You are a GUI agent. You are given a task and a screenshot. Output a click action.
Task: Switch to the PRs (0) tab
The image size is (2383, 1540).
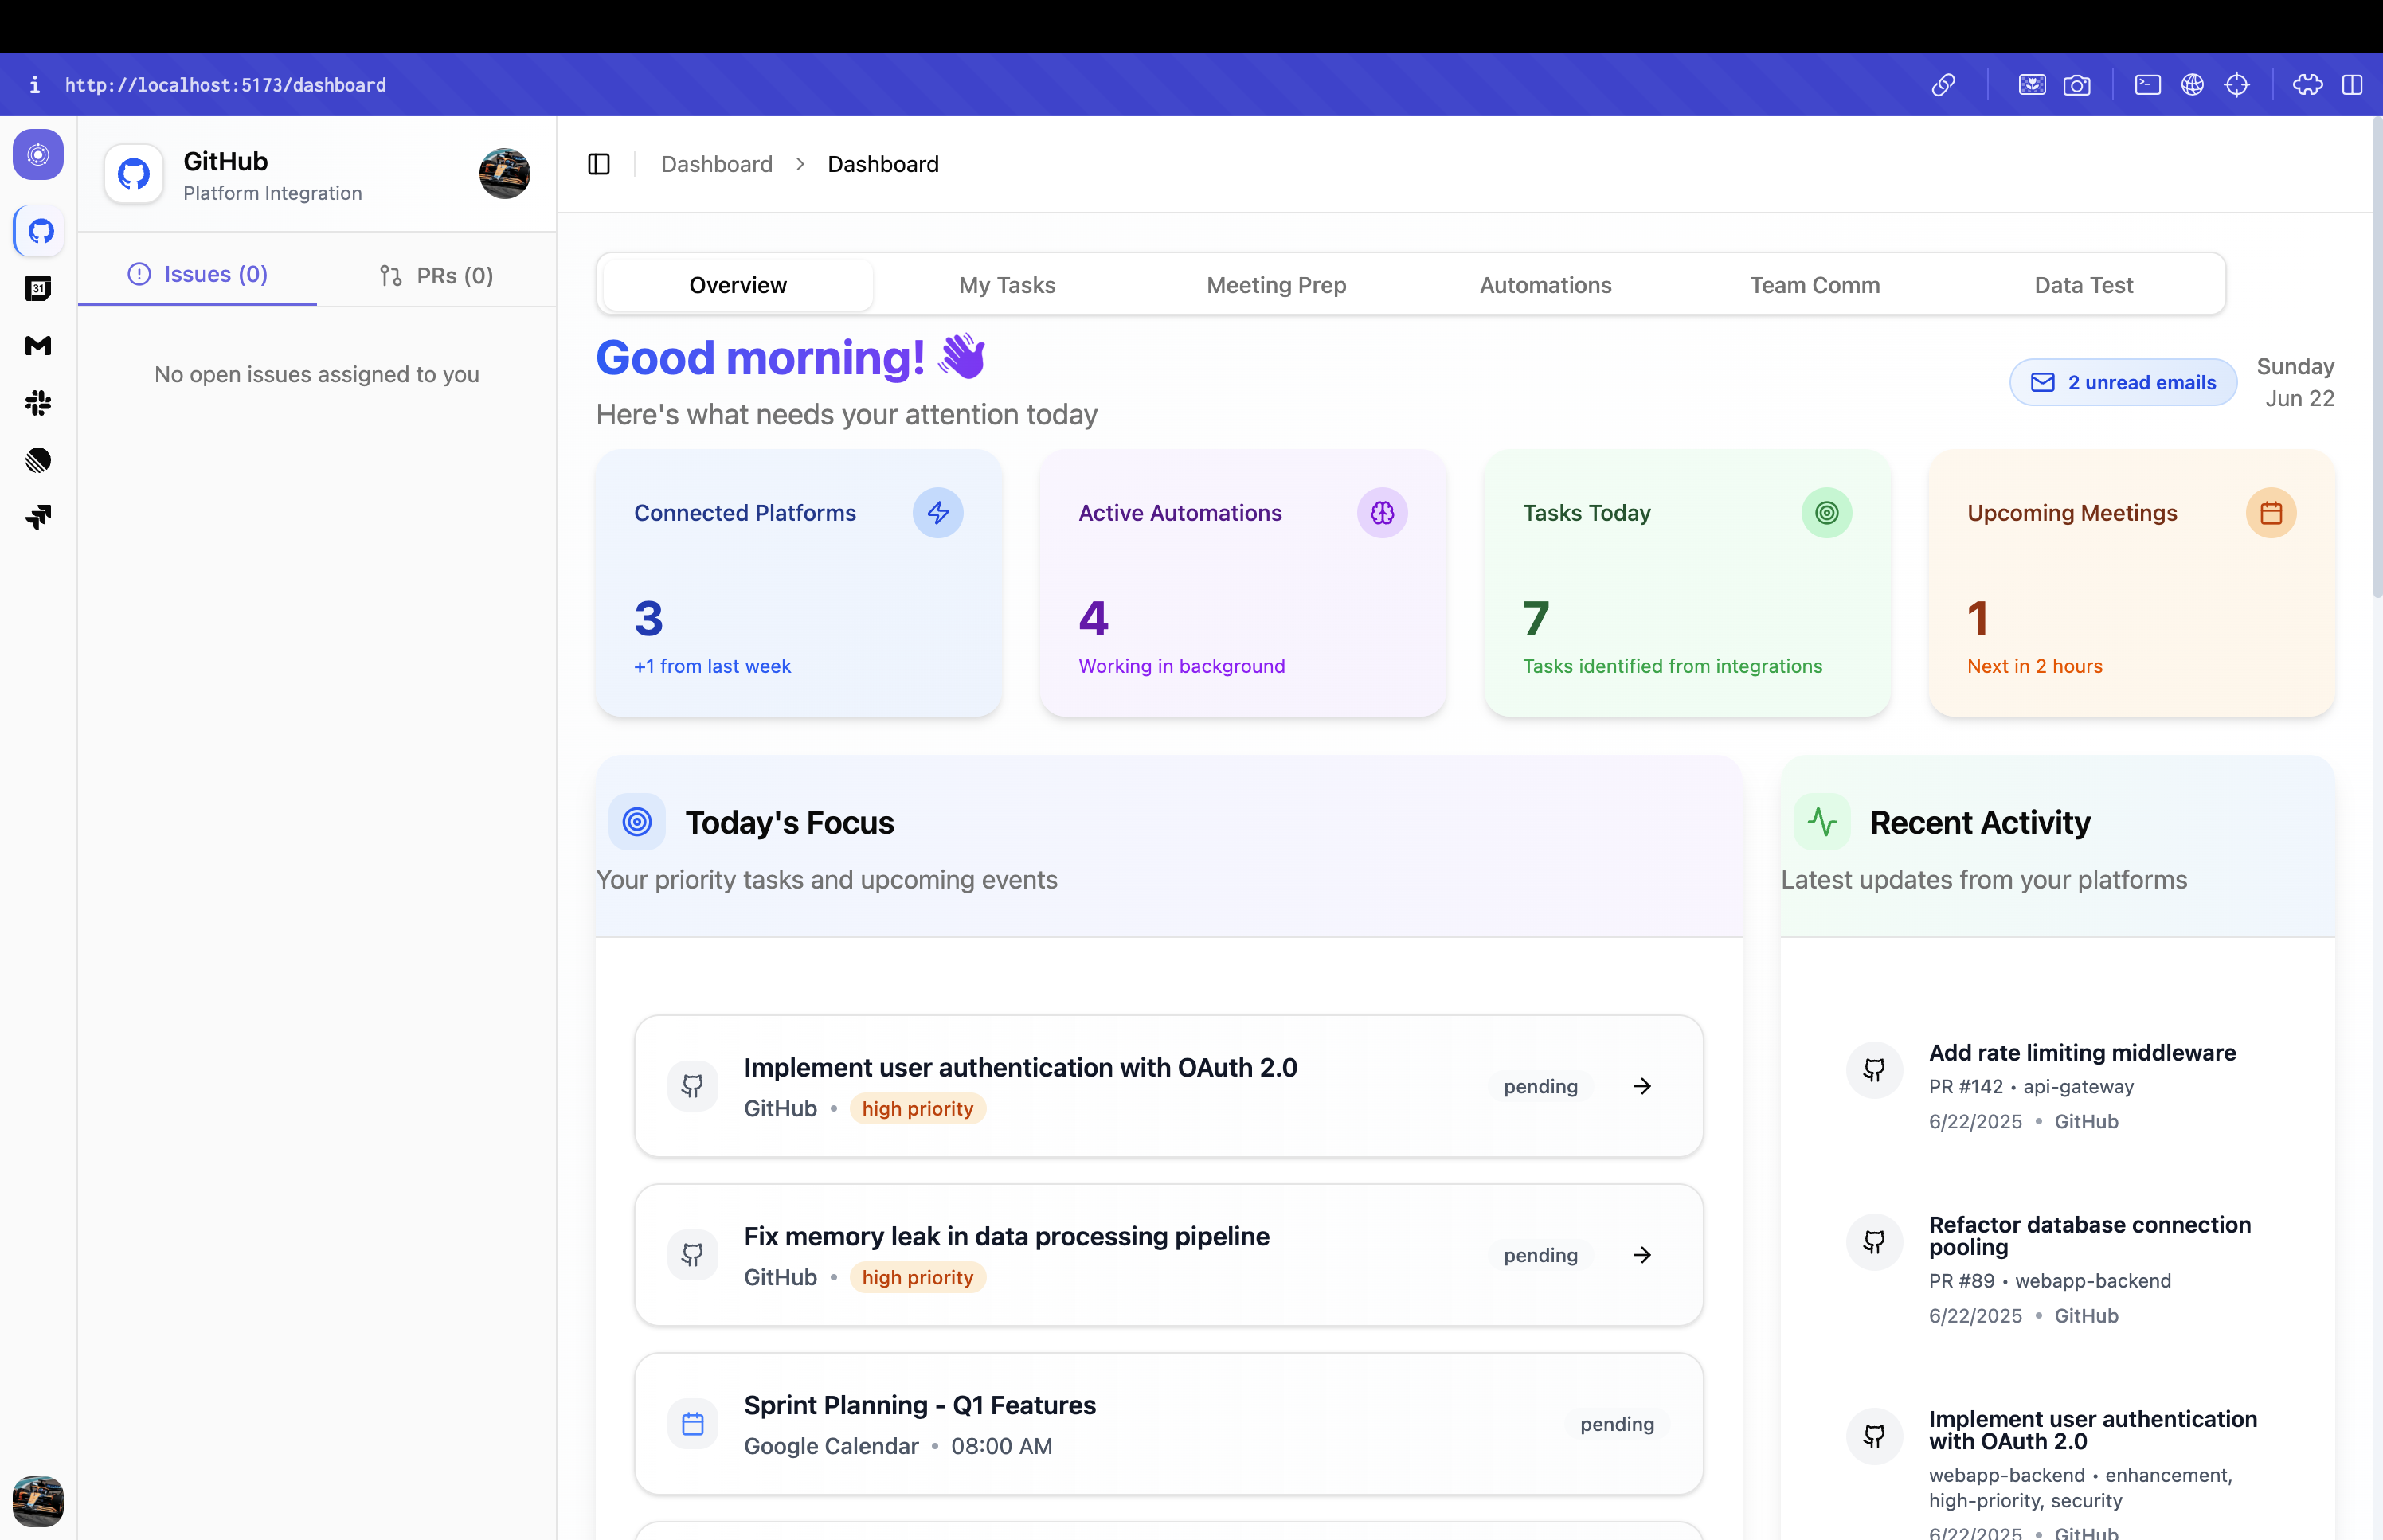(436, 275)
